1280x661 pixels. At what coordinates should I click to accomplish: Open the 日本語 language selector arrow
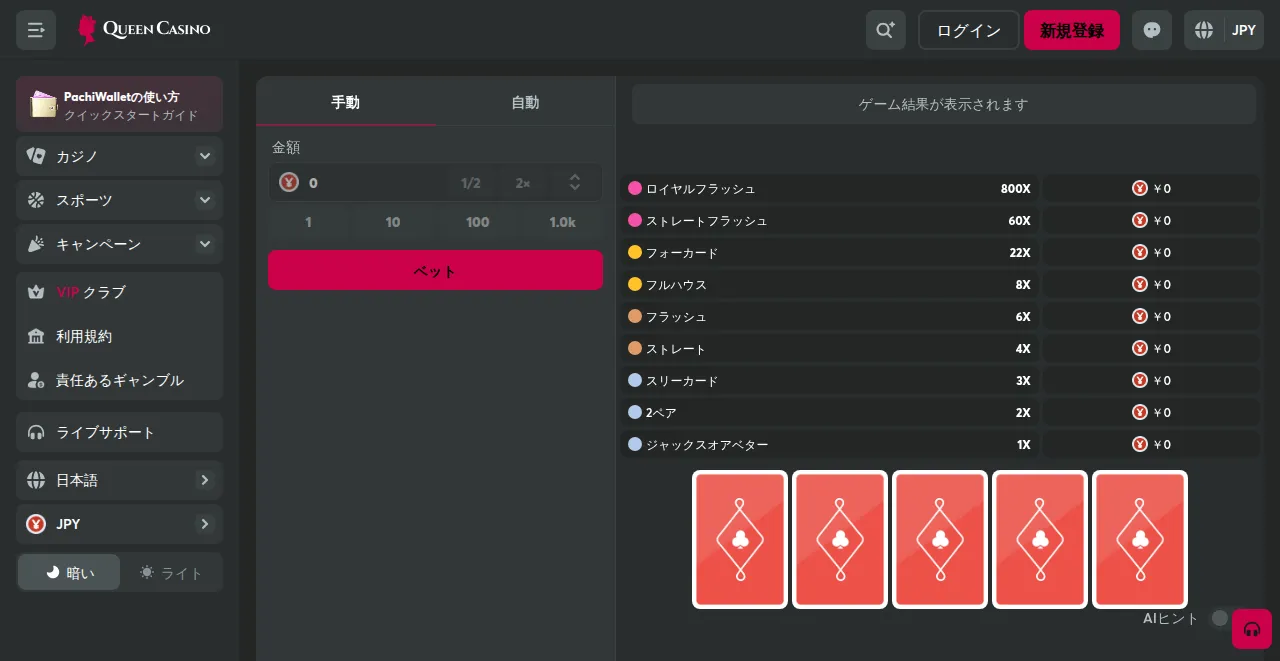click(x=205, y=480)
